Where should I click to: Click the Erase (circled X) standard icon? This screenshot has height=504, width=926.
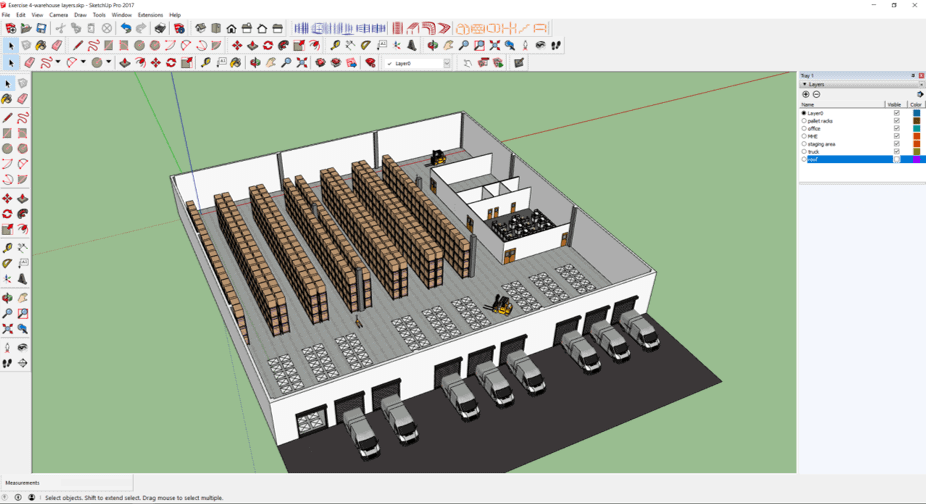[x=106, y=28]
